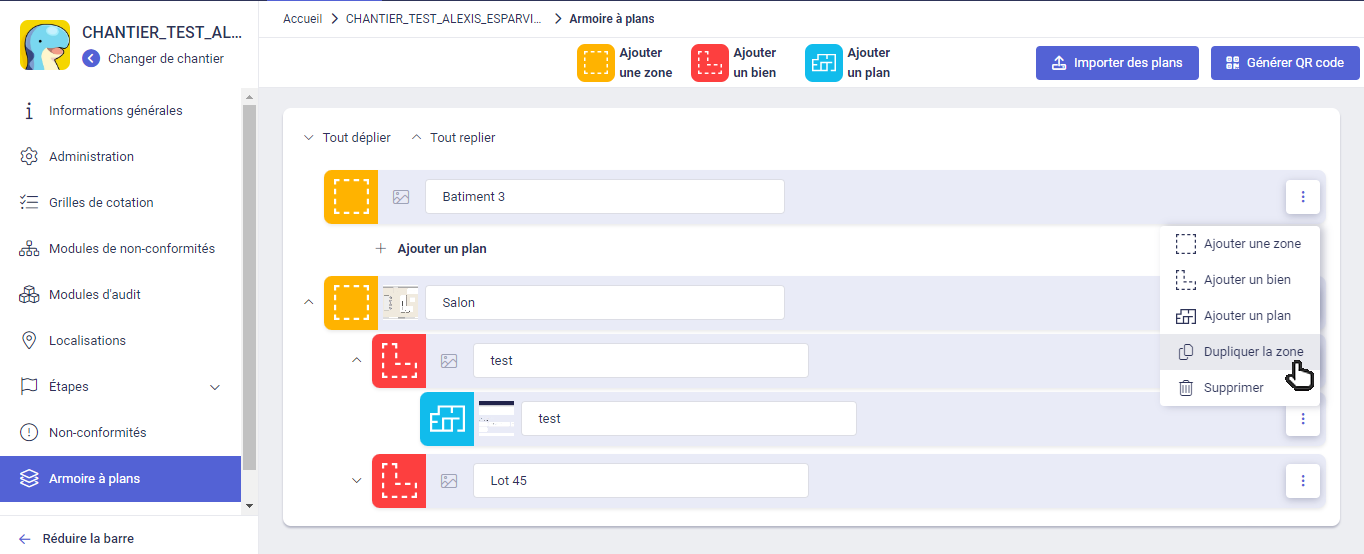Select 'Ajouter un bien' in the context menu
This screenshot has height=554, width=1364.
pos(1246,280)
